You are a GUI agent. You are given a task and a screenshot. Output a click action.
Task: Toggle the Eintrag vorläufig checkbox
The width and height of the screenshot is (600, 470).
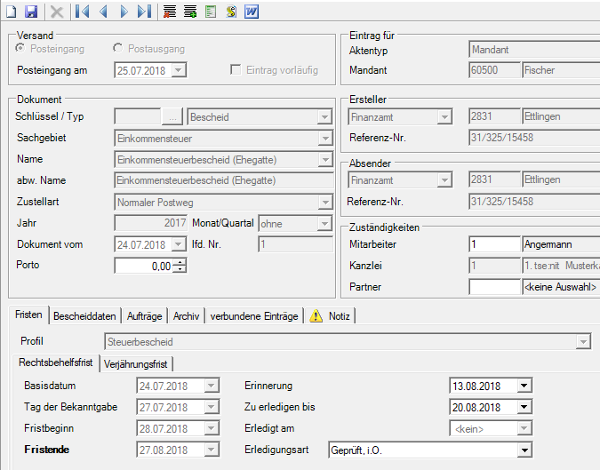click(235, 70)
